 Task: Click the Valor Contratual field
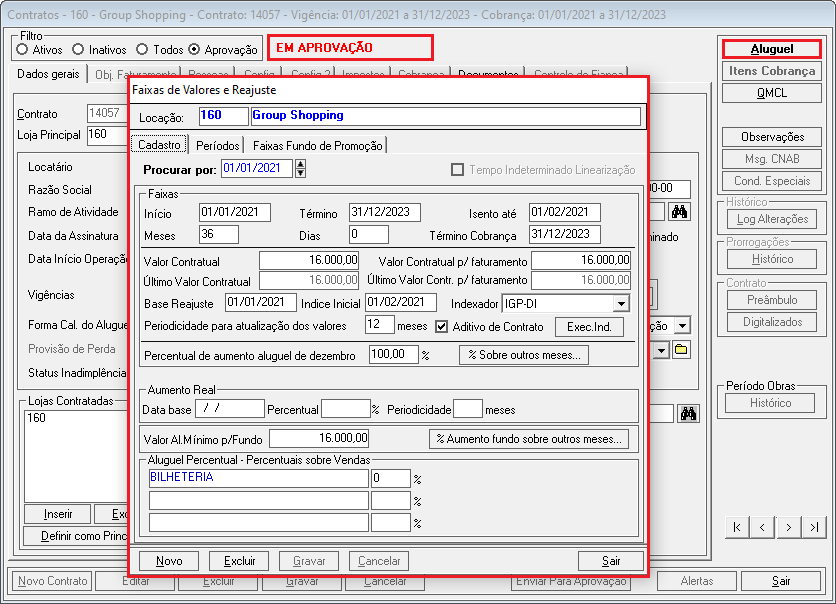pyautogui.click(x=309, y=261)
